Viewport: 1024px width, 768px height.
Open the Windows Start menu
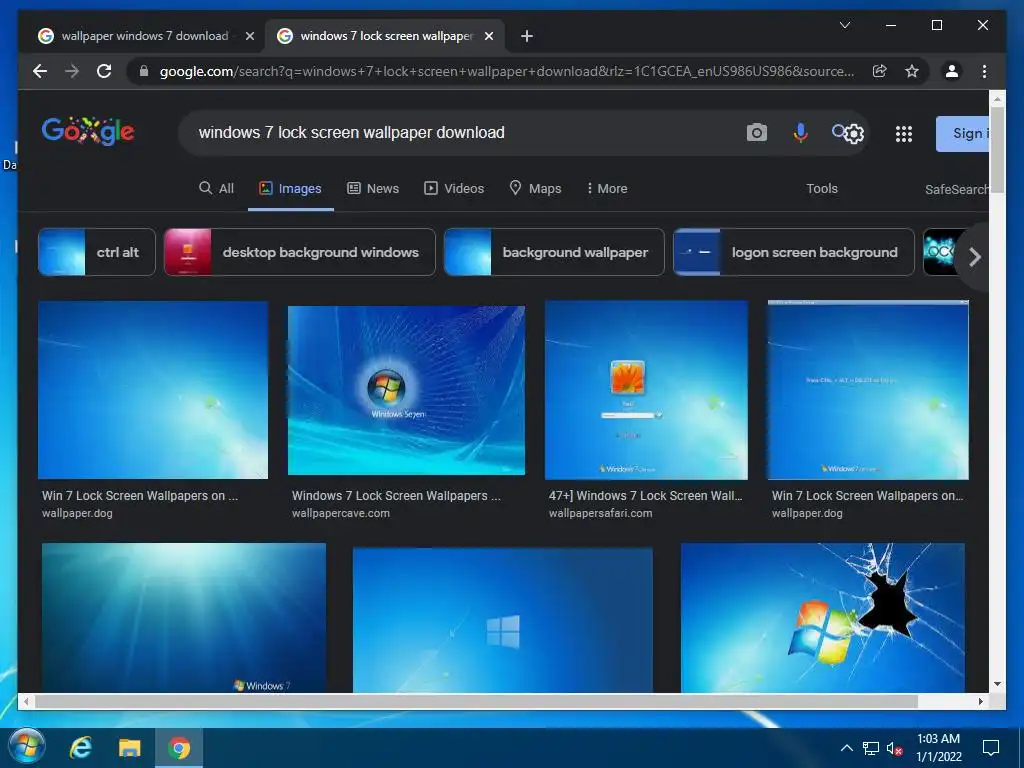pos(26,747)
